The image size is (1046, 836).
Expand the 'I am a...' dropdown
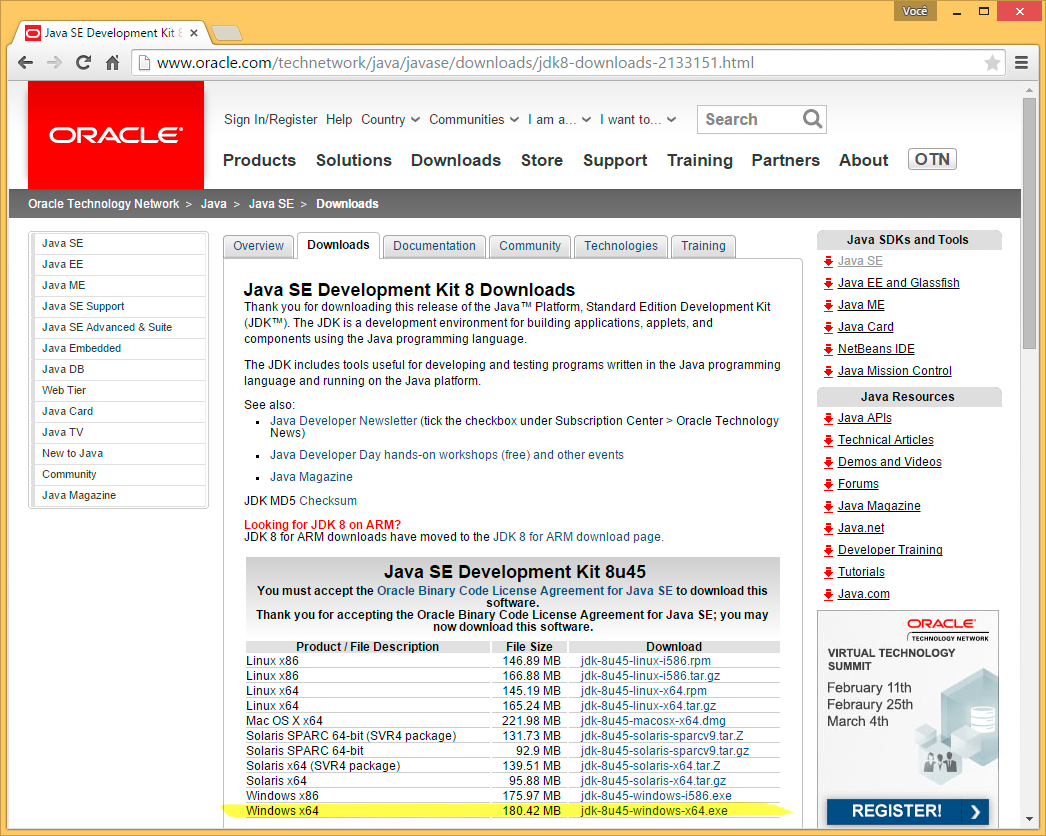559,119
